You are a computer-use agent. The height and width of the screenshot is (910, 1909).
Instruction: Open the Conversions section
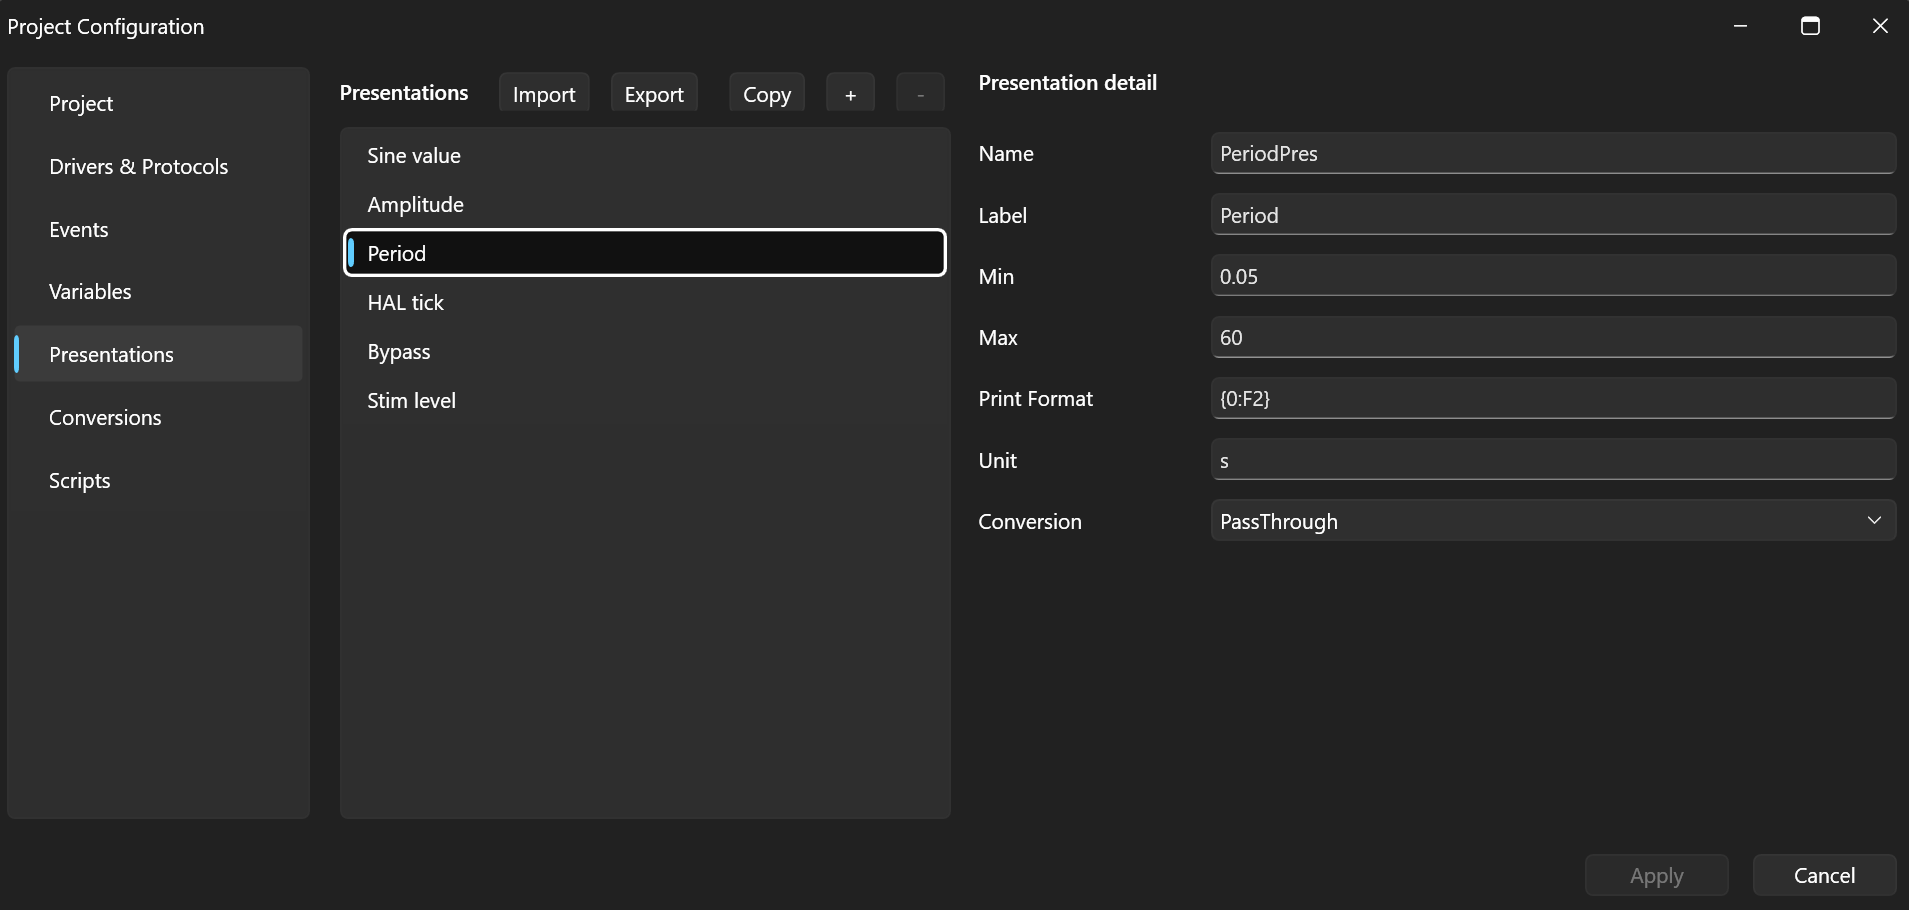(158, 418)
